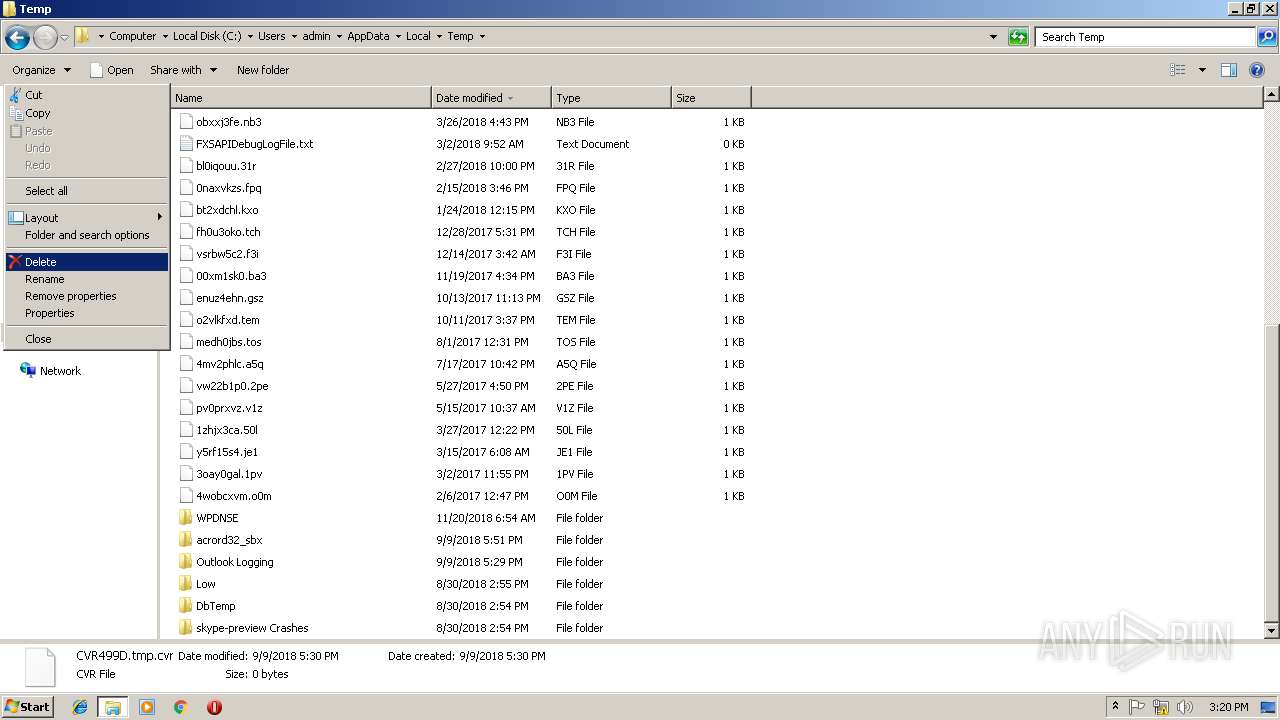Screen dimensions: 1280x720
Task: Sort by Size column header
Action: click(x=711, y=98)
